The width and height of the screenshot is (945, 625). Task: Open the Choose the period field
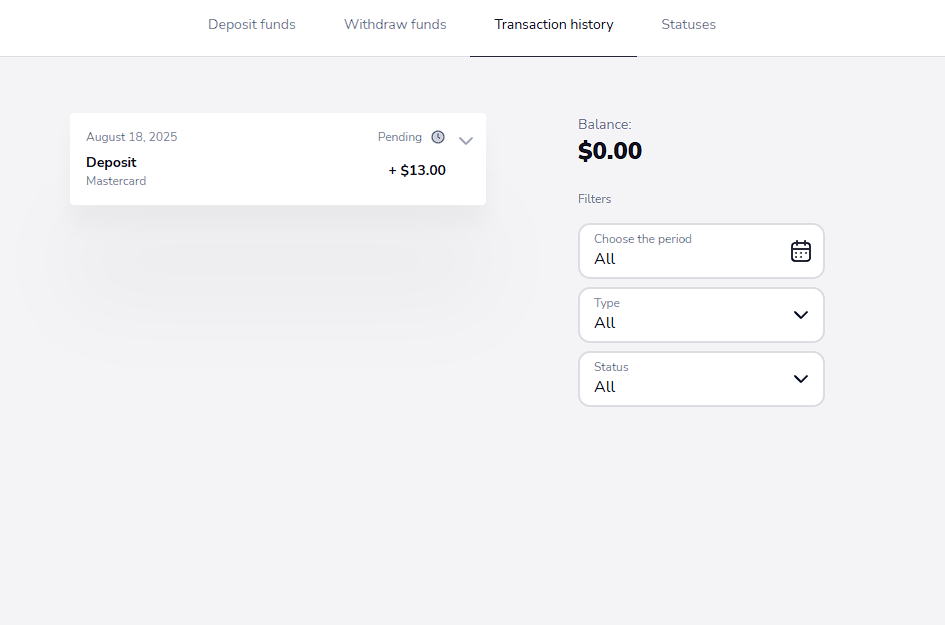[x=701, y=251]
